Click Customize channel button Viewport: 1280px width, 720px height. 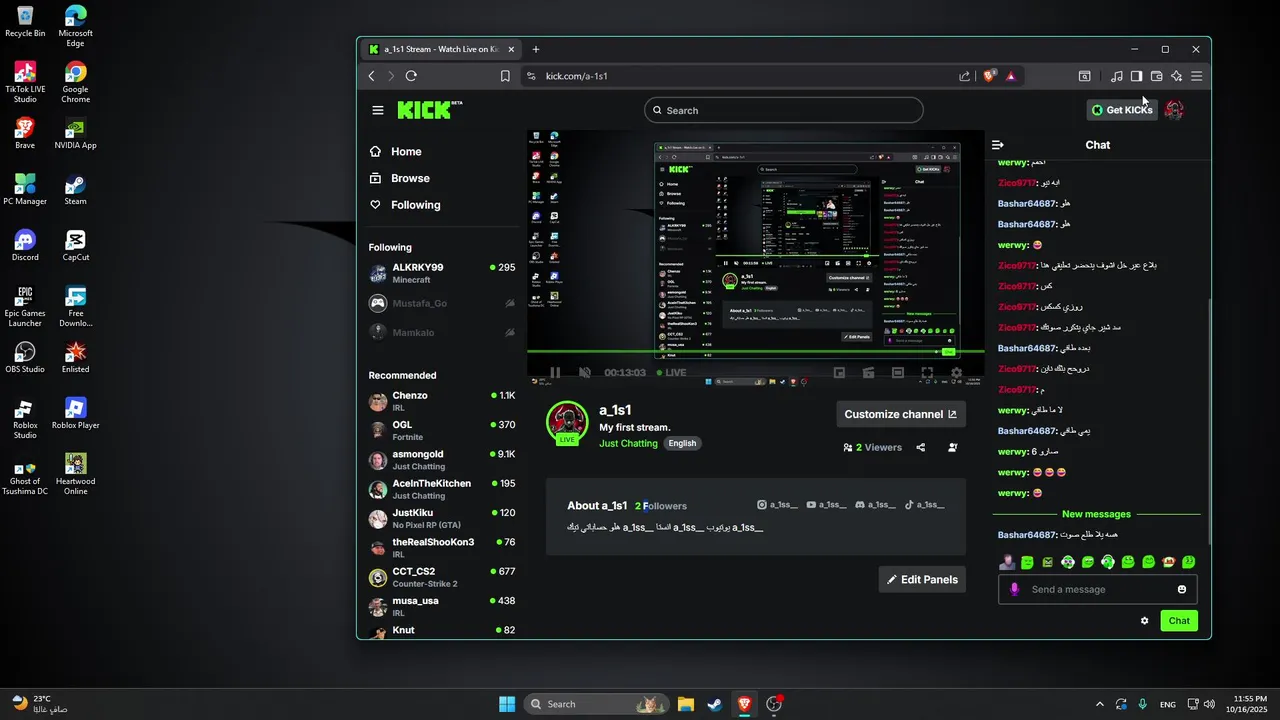[900, 414]
